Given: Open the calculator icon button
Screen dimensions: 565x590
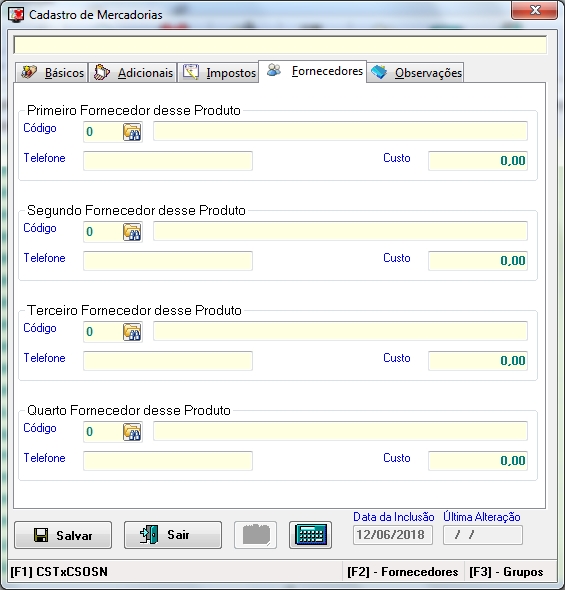Looking at the screenshot, I should tap(310, 535).
